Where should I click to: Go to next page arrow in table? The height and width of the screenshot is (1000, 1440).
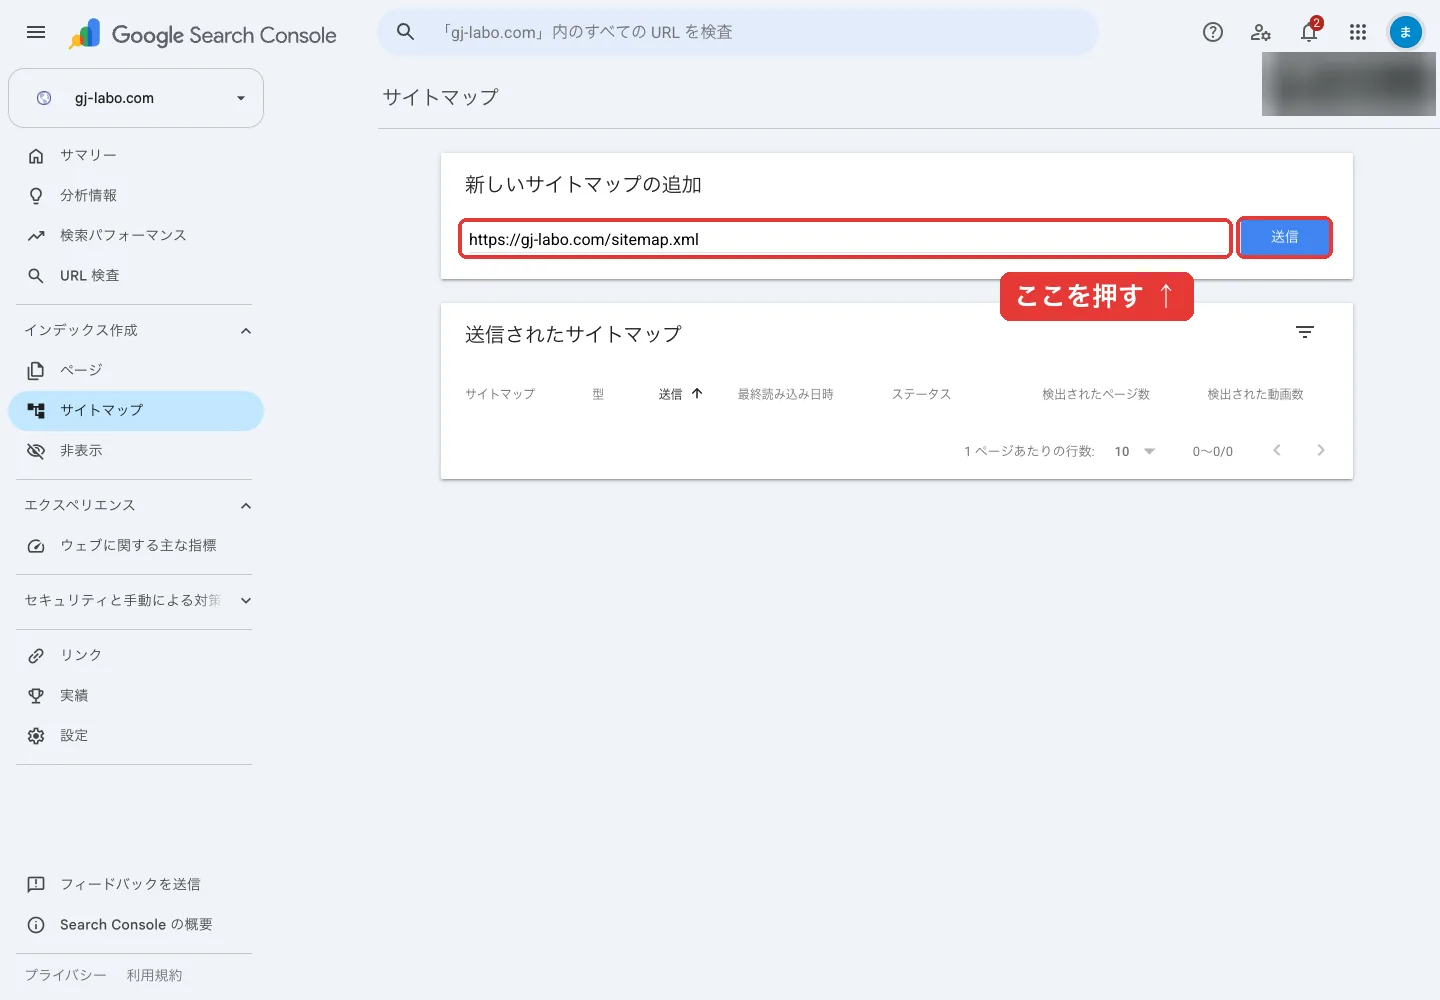click(x=1321, y=450)
